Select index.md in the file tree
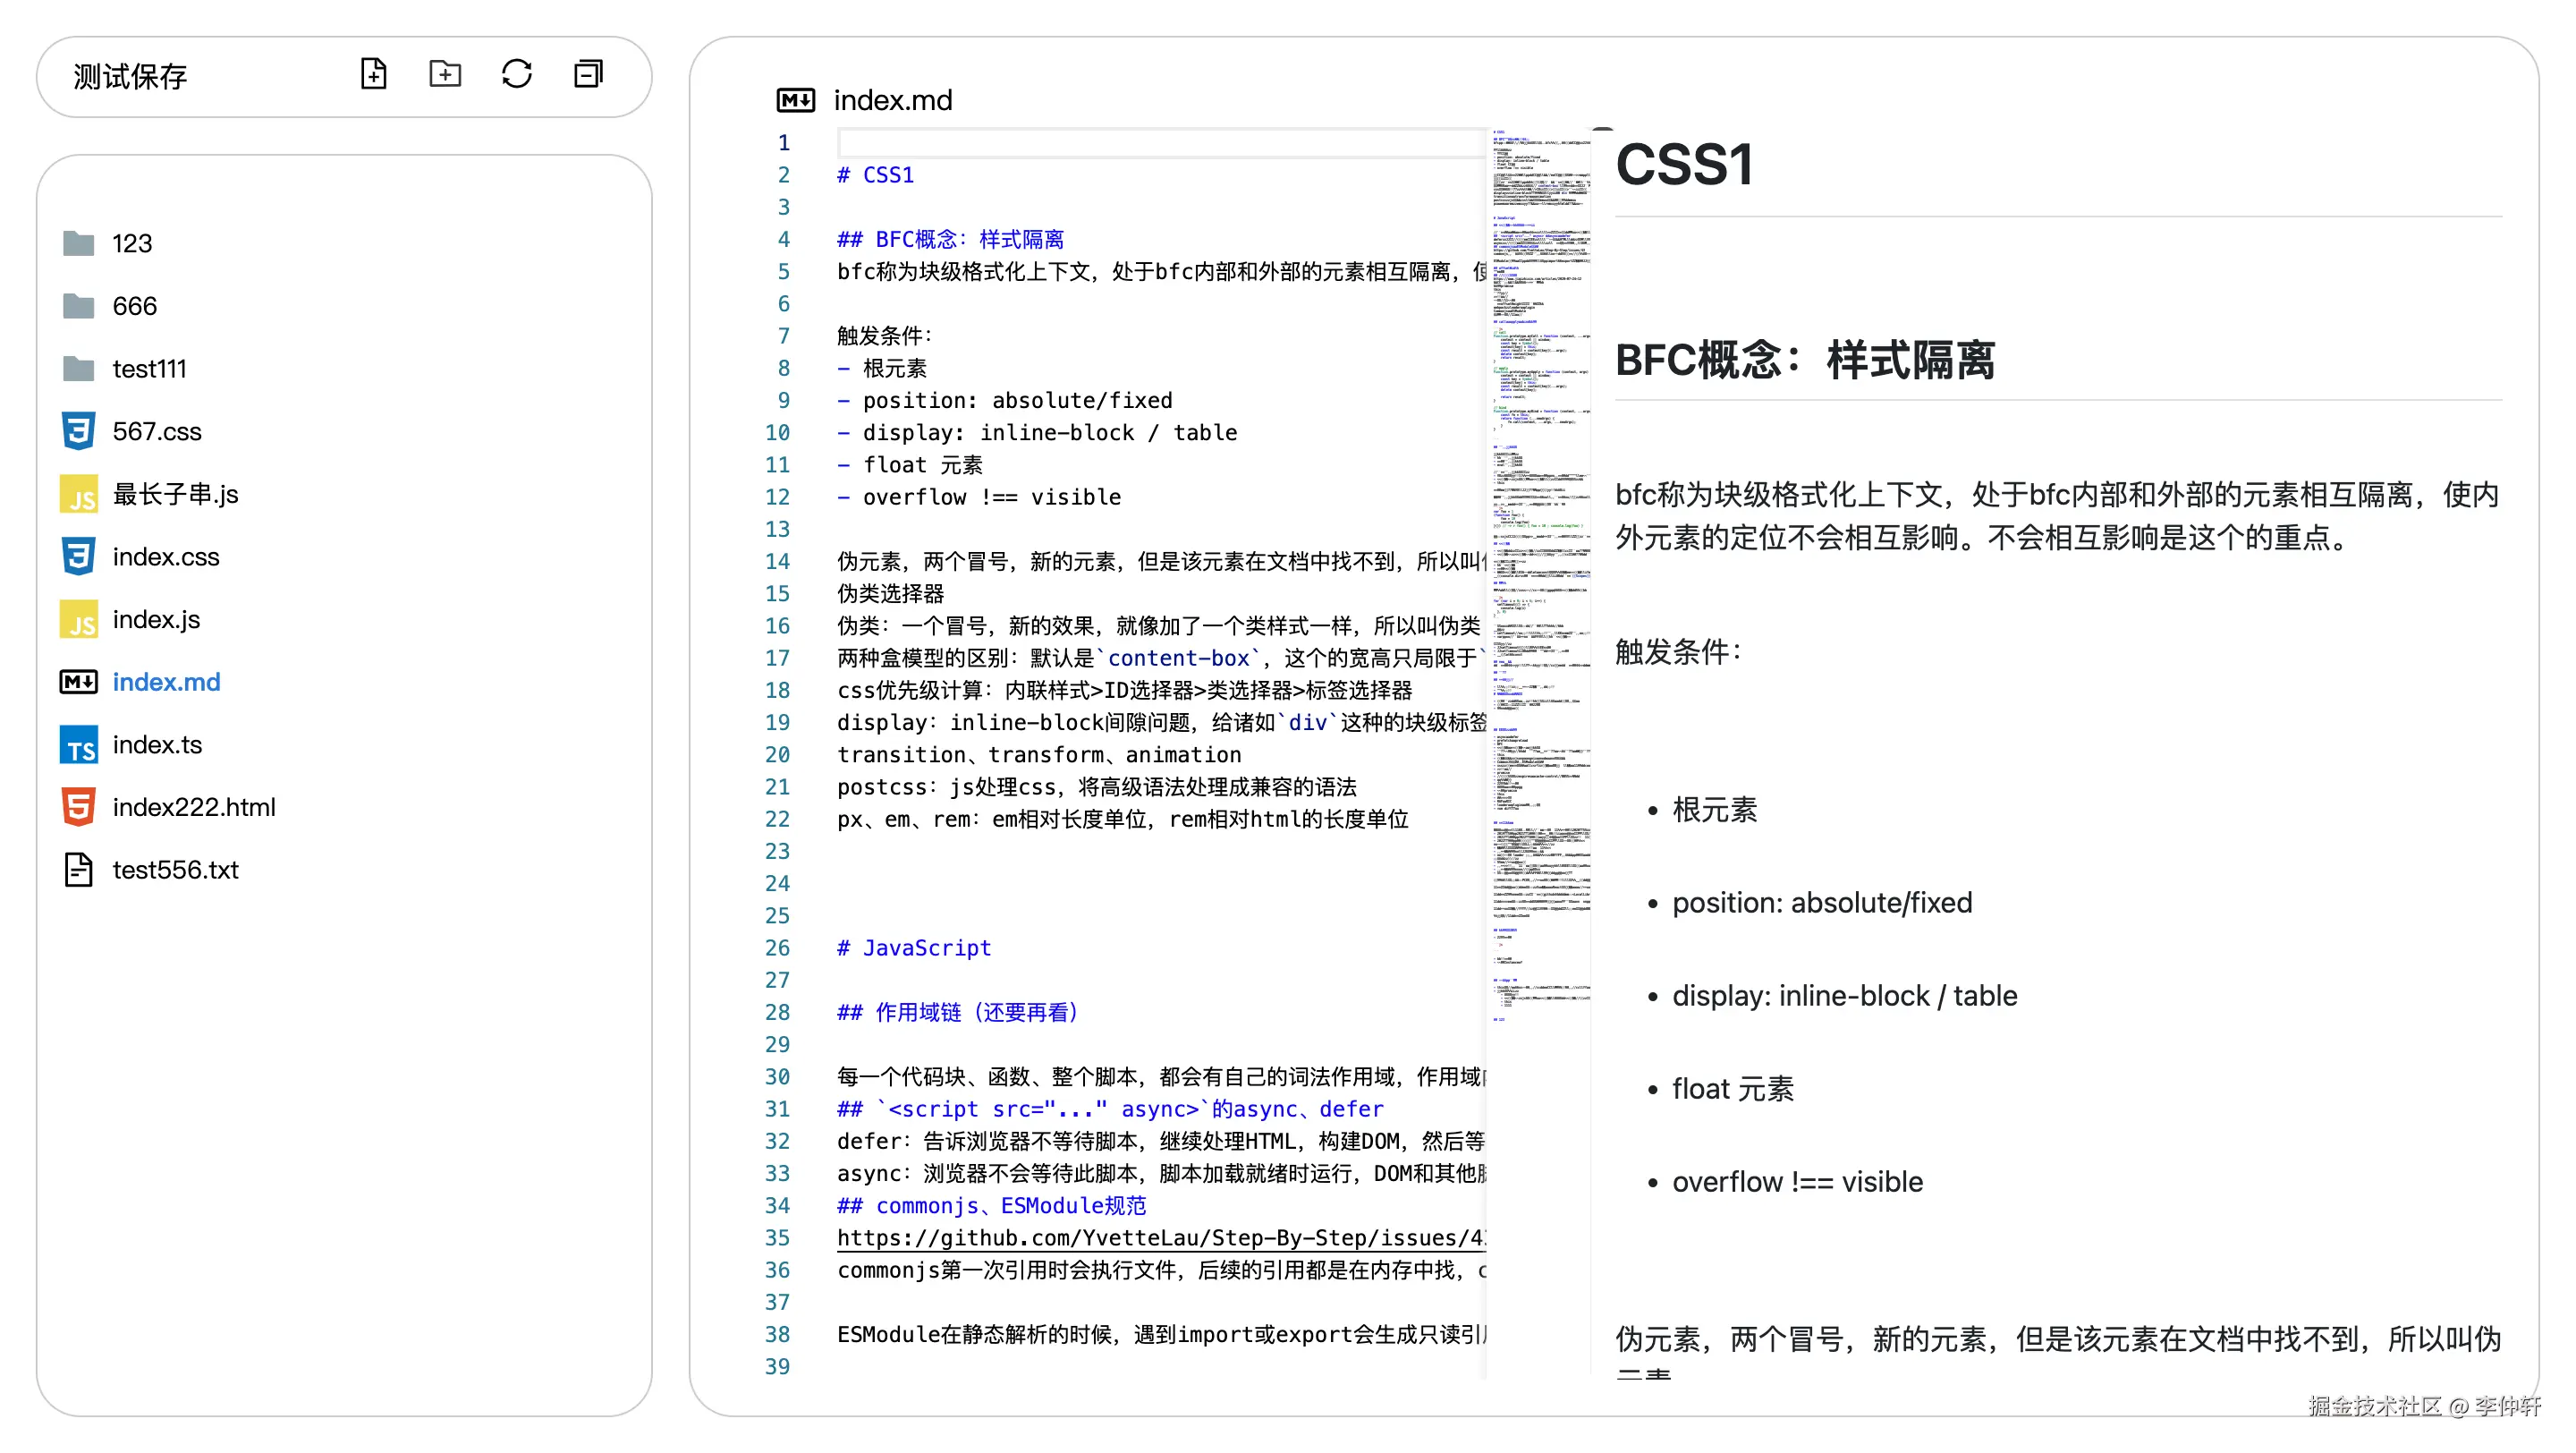Screen dimensions: 2576x1453 pos(166,682)
